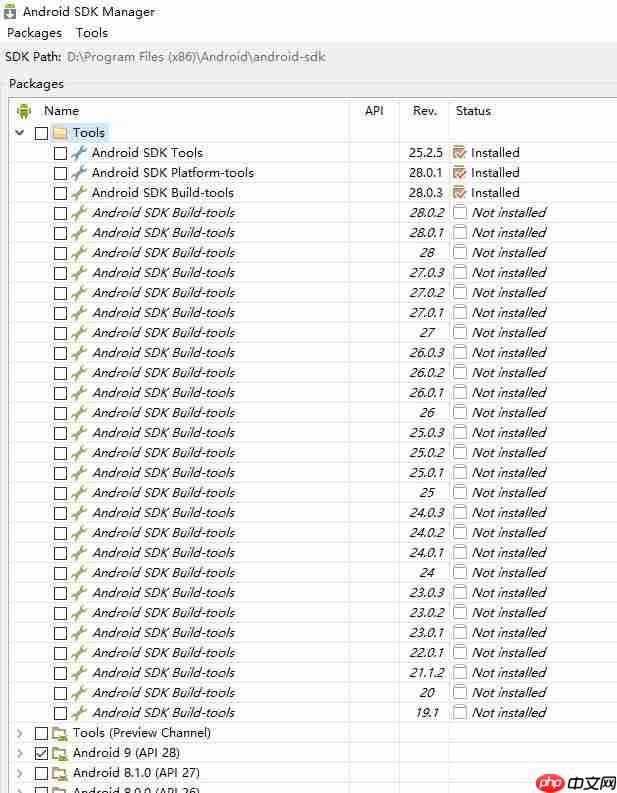Check Build-tools 19.1 checkbox

pyautogui.click(x=60, y=713)
